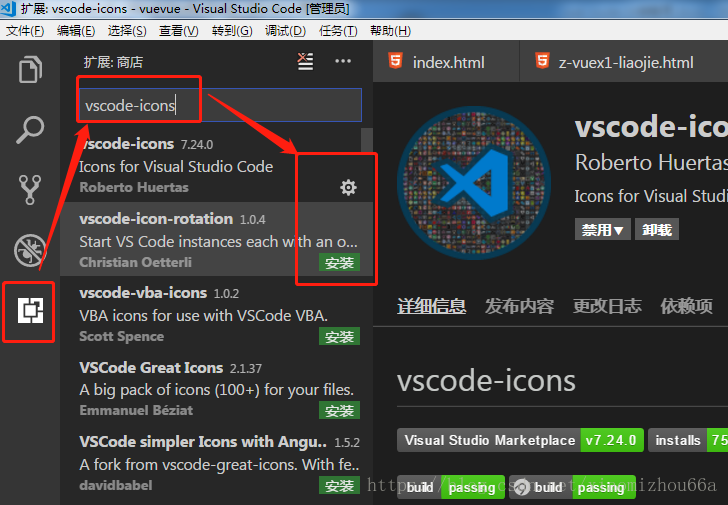The image size is (728, 505).
Task: Click the extension search input field
Action: tap(220, 105)
